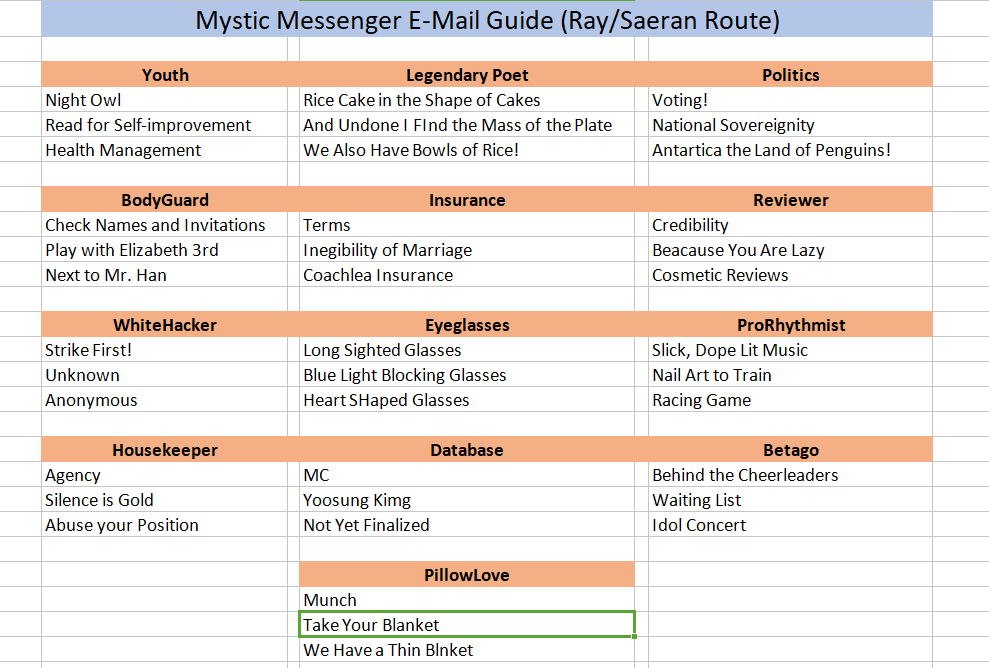
Task: Click the 'Voting!' cell
Action: [790, 100]
